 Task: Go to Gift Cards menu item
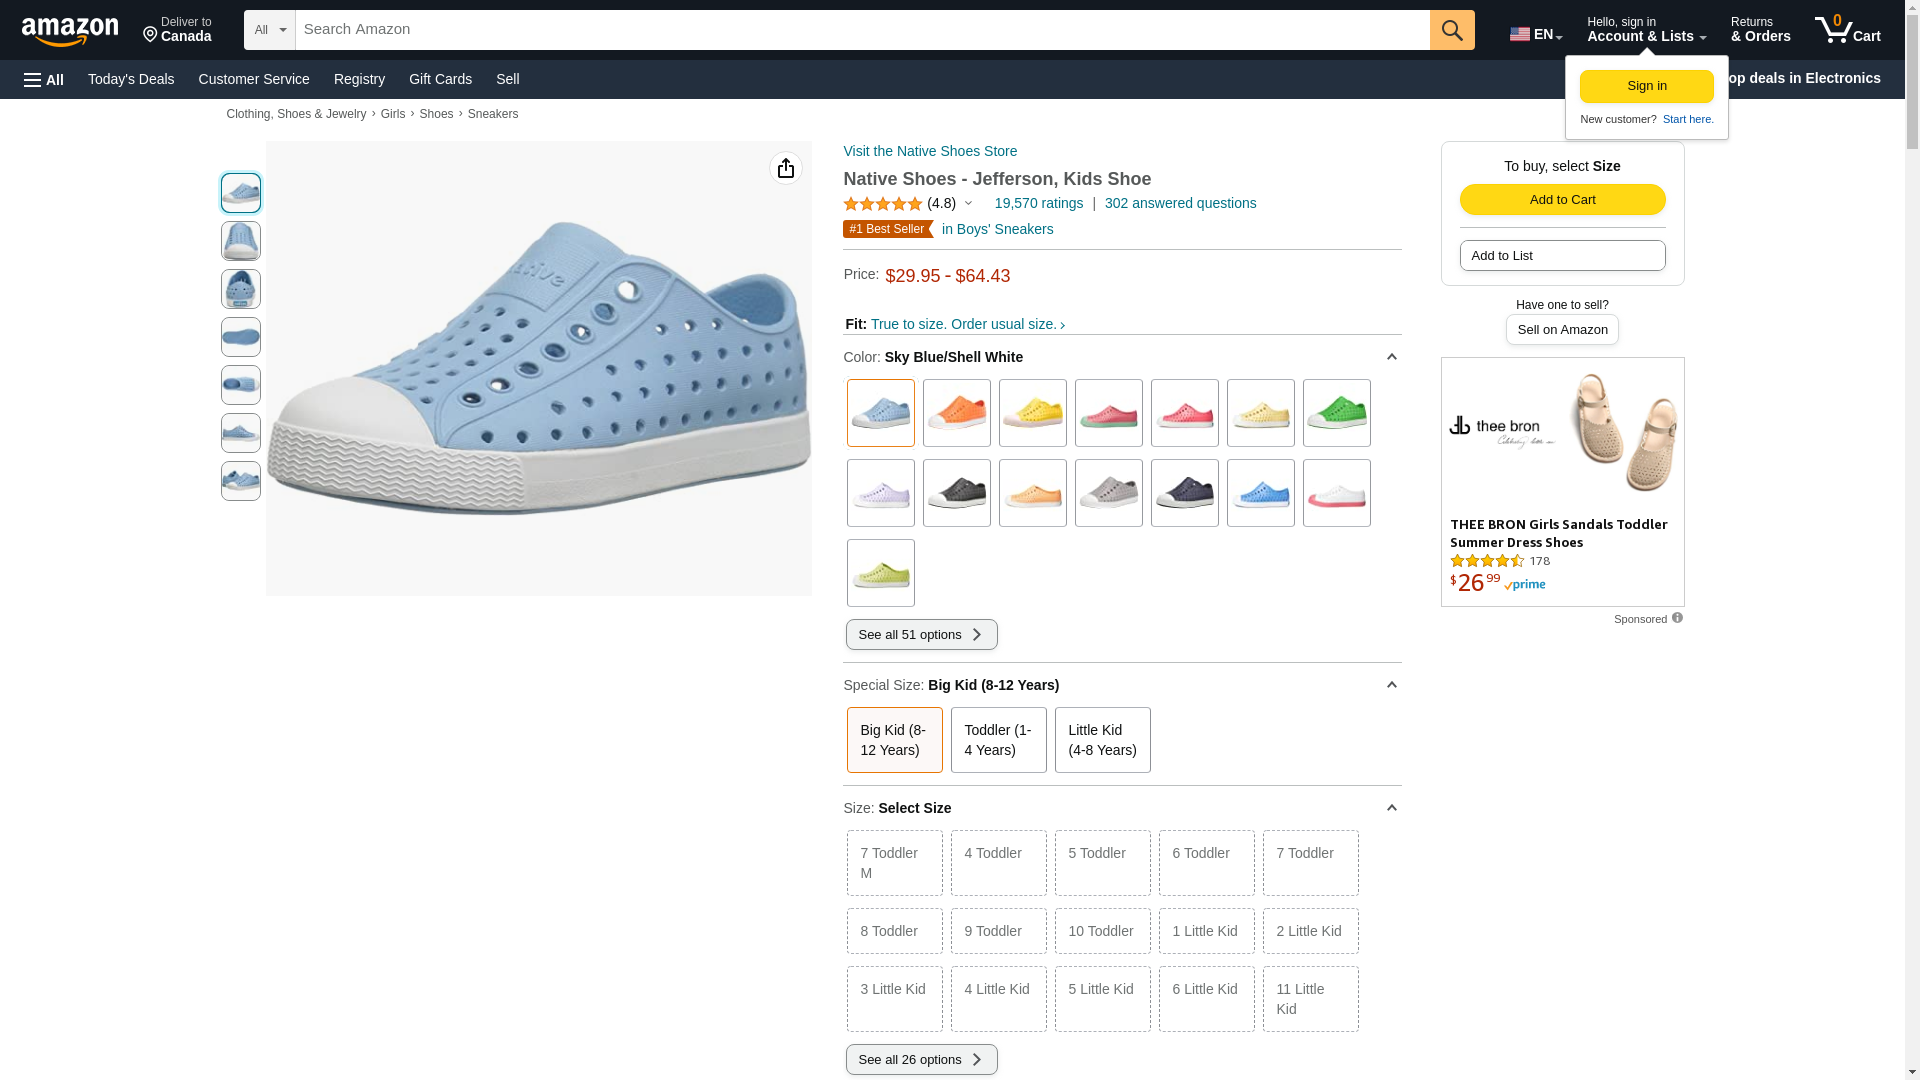[440, 79]
